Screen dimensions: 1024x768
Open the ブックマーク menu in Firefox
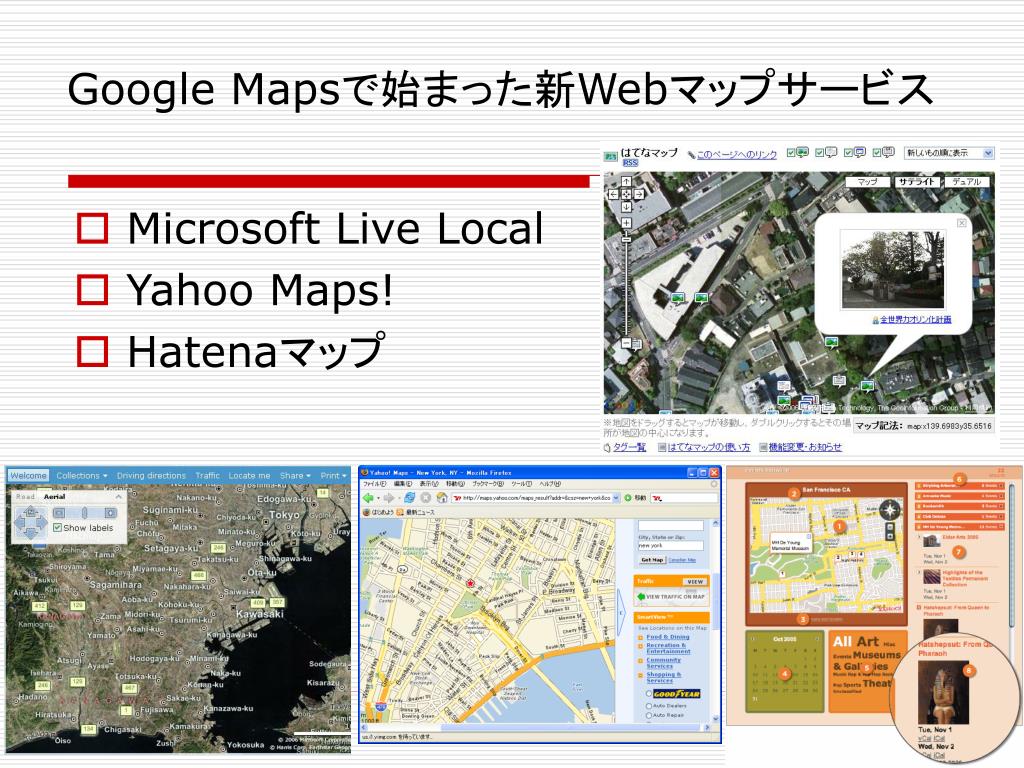point(488,484)
